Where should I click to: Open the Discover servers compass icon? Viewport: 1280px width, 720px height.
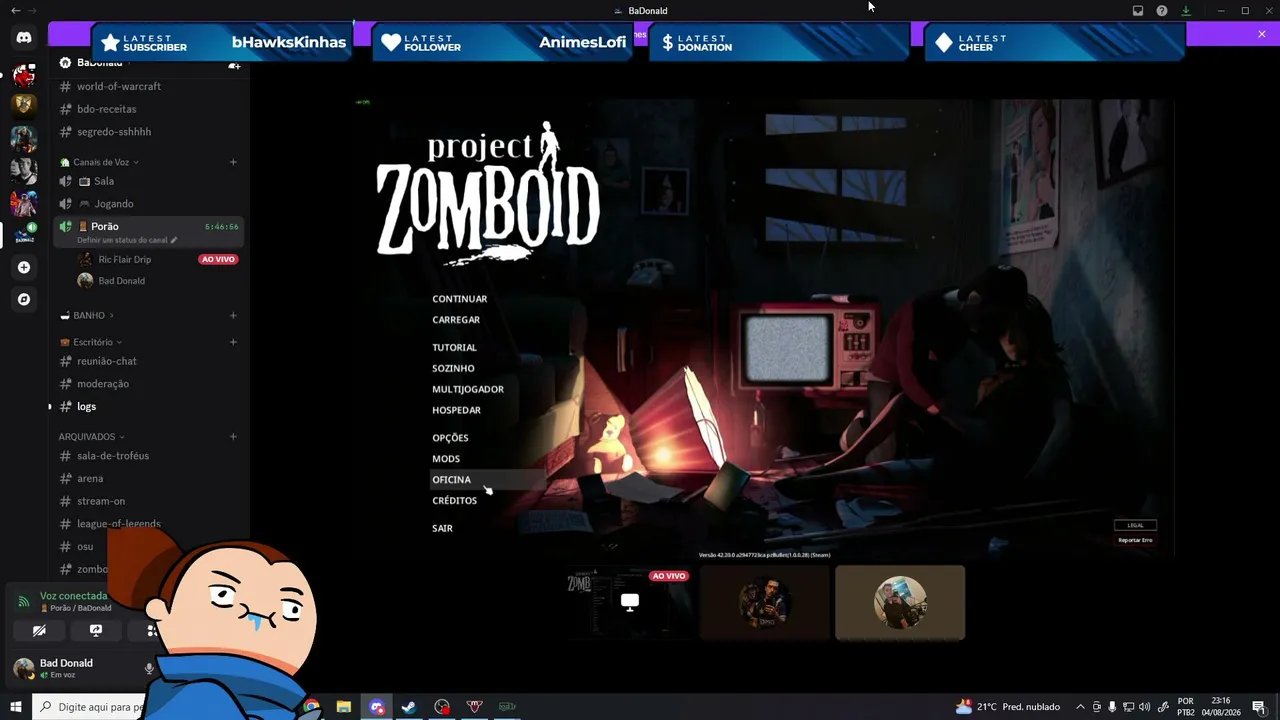tap(24, 299)
